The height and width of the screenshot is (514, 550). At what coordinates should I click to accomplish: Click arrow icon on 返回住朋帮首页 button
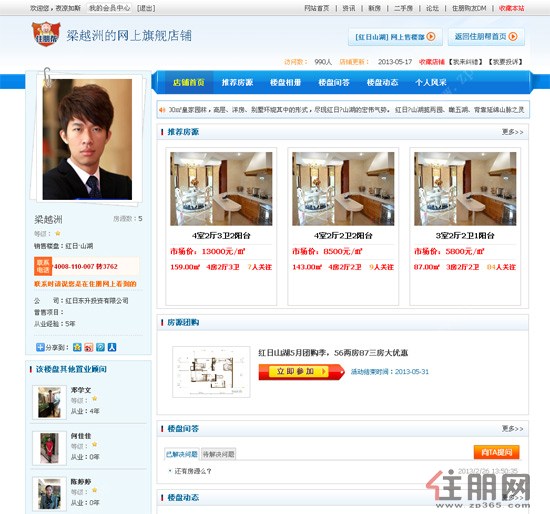point(513,36)
